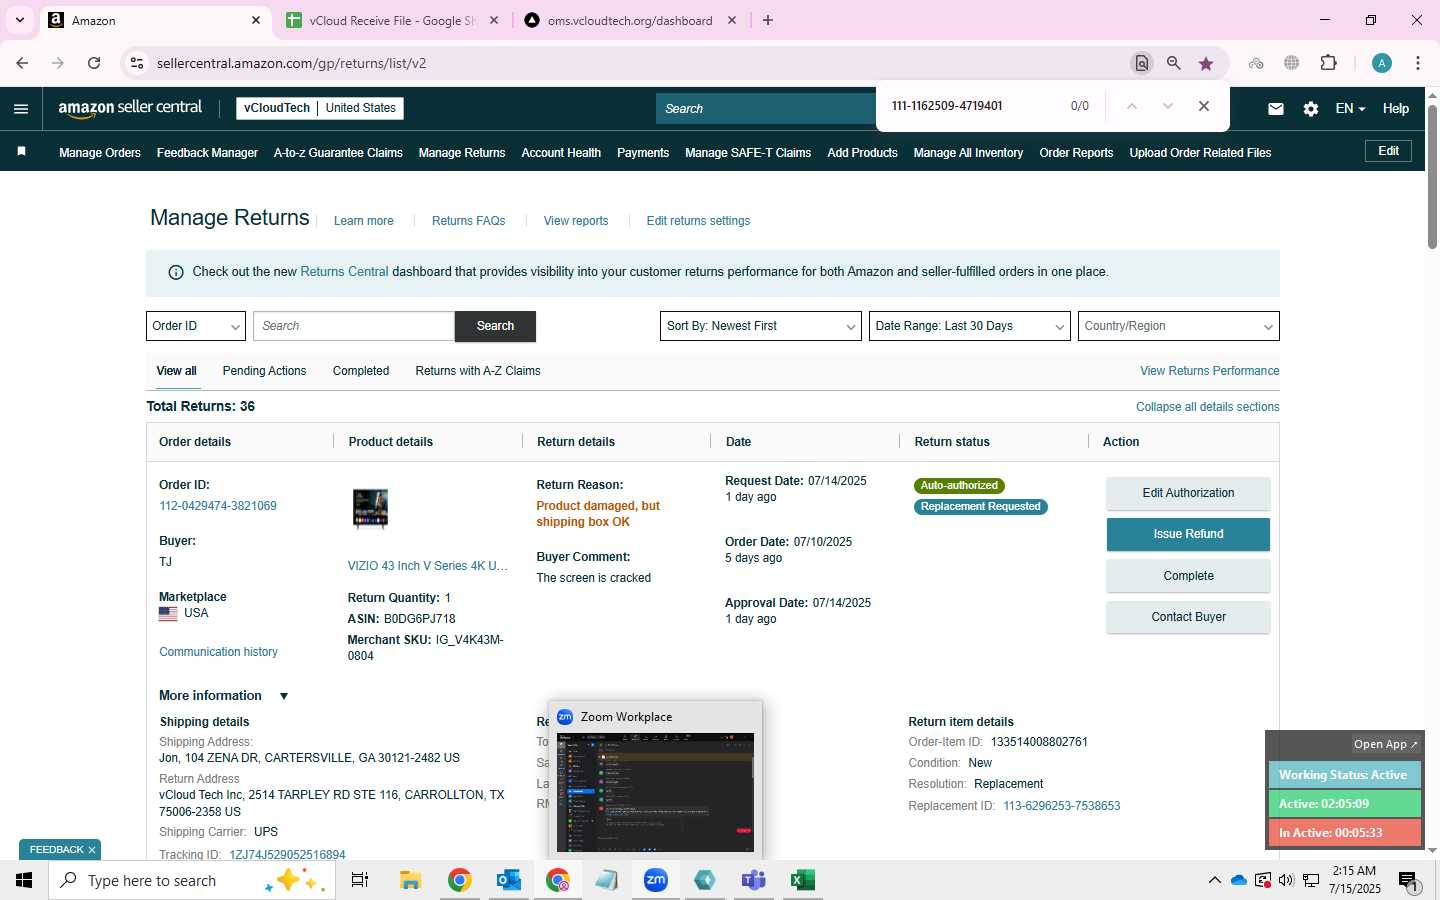Open the Returns Central link
The width and height of the screenshot is (1440, 900).
point(344,272)
